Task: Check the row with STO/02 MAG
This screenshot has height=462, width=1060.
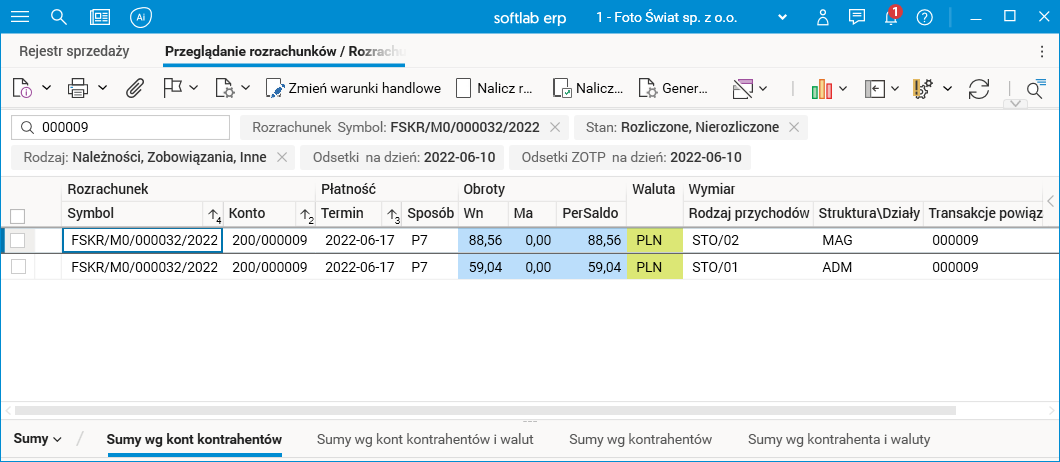Action: click(18, 239)
